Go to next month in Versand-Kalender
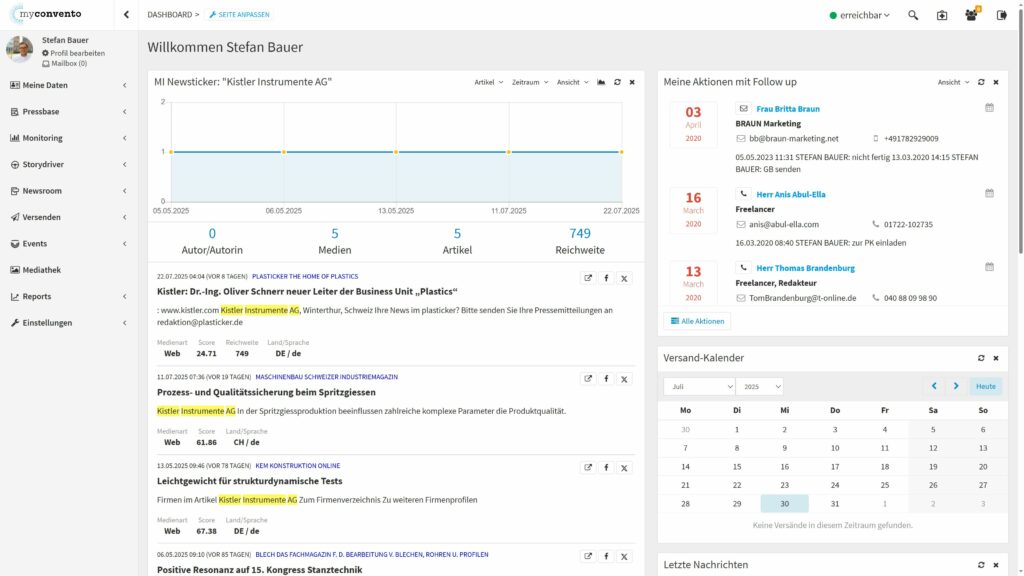1024x576 pixels. [x=956, y=386]
